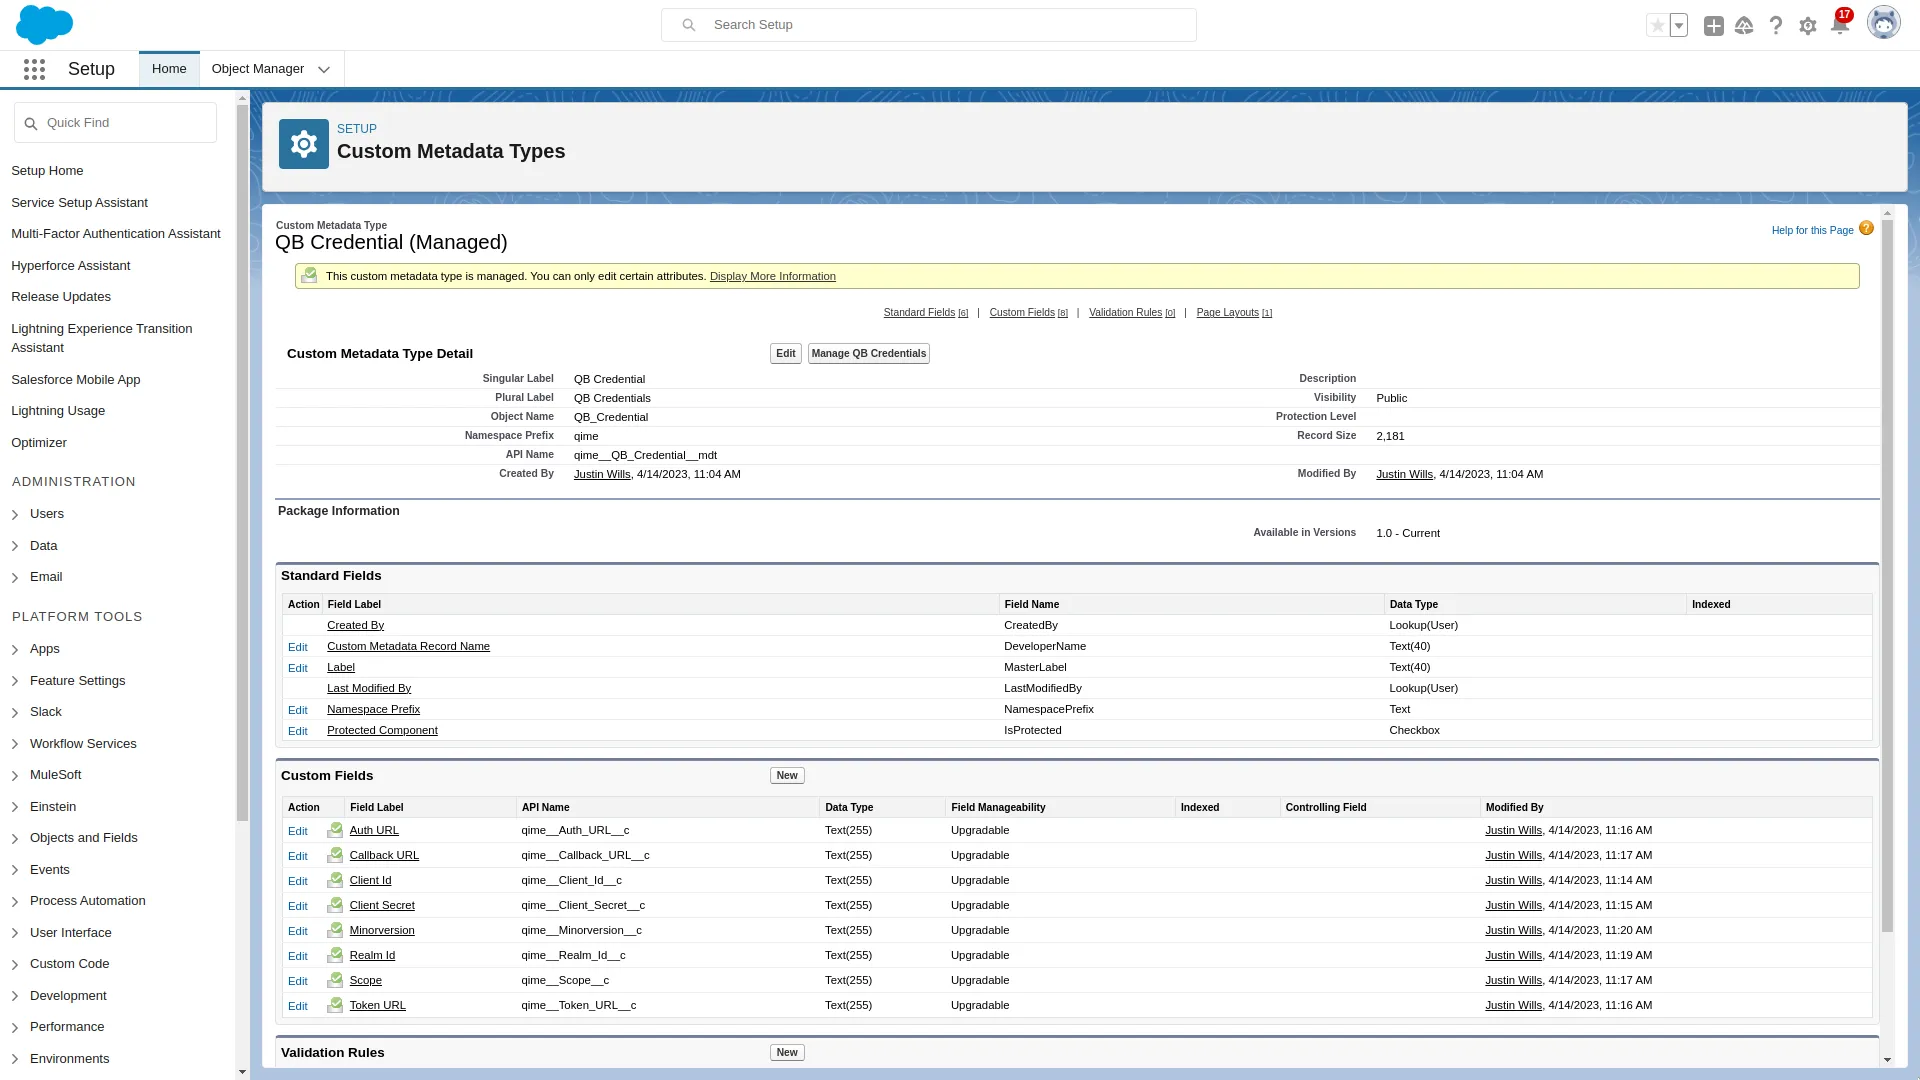Click the Edit link for Client Secret field
Viewport: 1920px width, 1080px height.
(297, 905)
